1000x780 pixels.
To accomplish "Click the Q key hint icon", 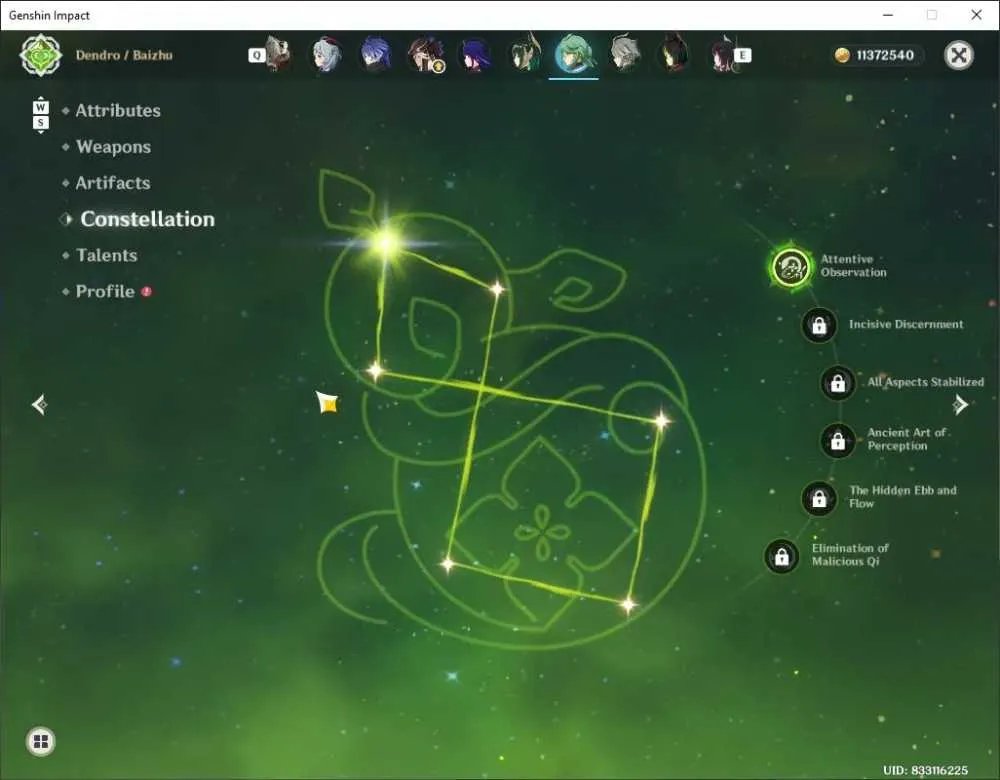I will coord(256,55).
